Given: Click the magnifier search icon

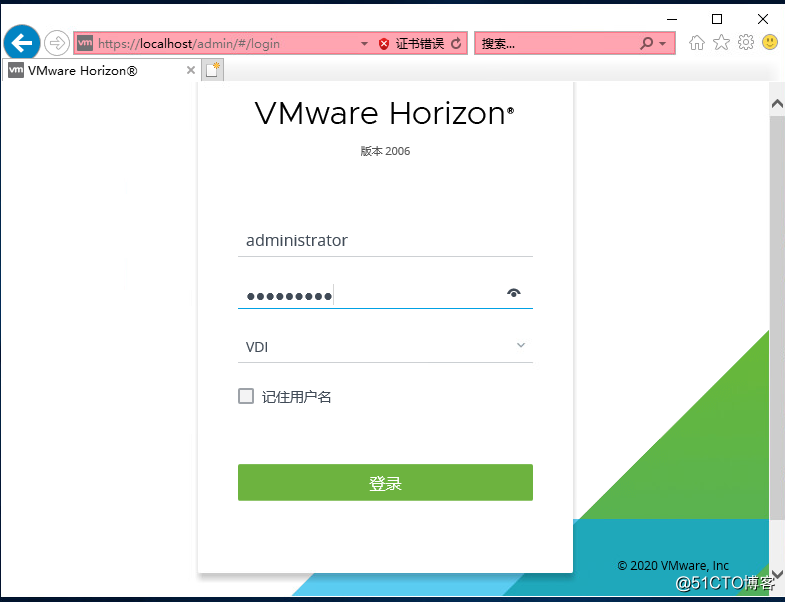Looking at the screenshot, I should (x=646, y=44).
